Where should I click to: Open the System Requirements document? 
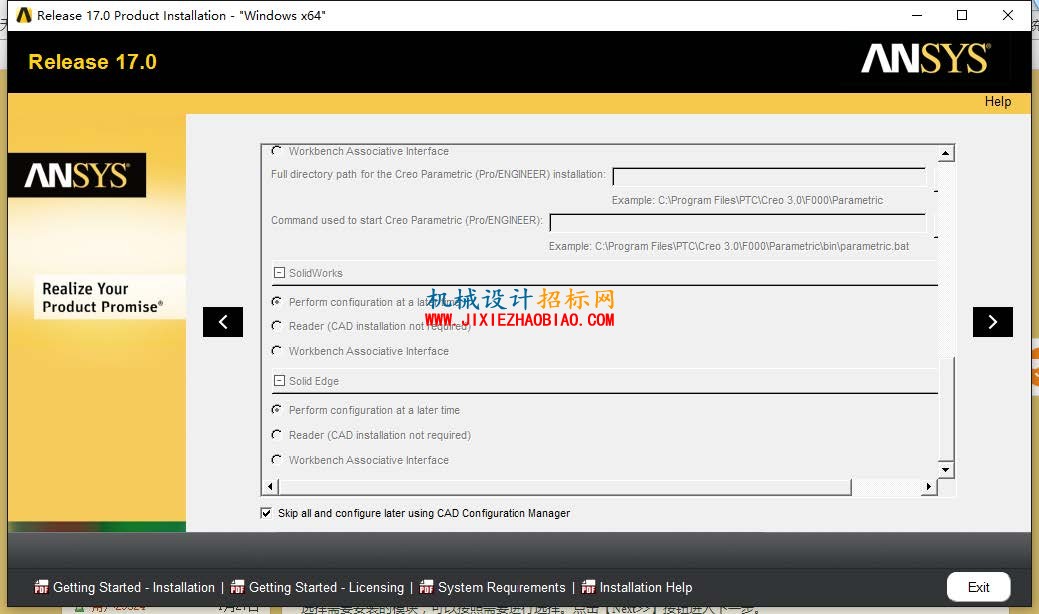[502, 588]
